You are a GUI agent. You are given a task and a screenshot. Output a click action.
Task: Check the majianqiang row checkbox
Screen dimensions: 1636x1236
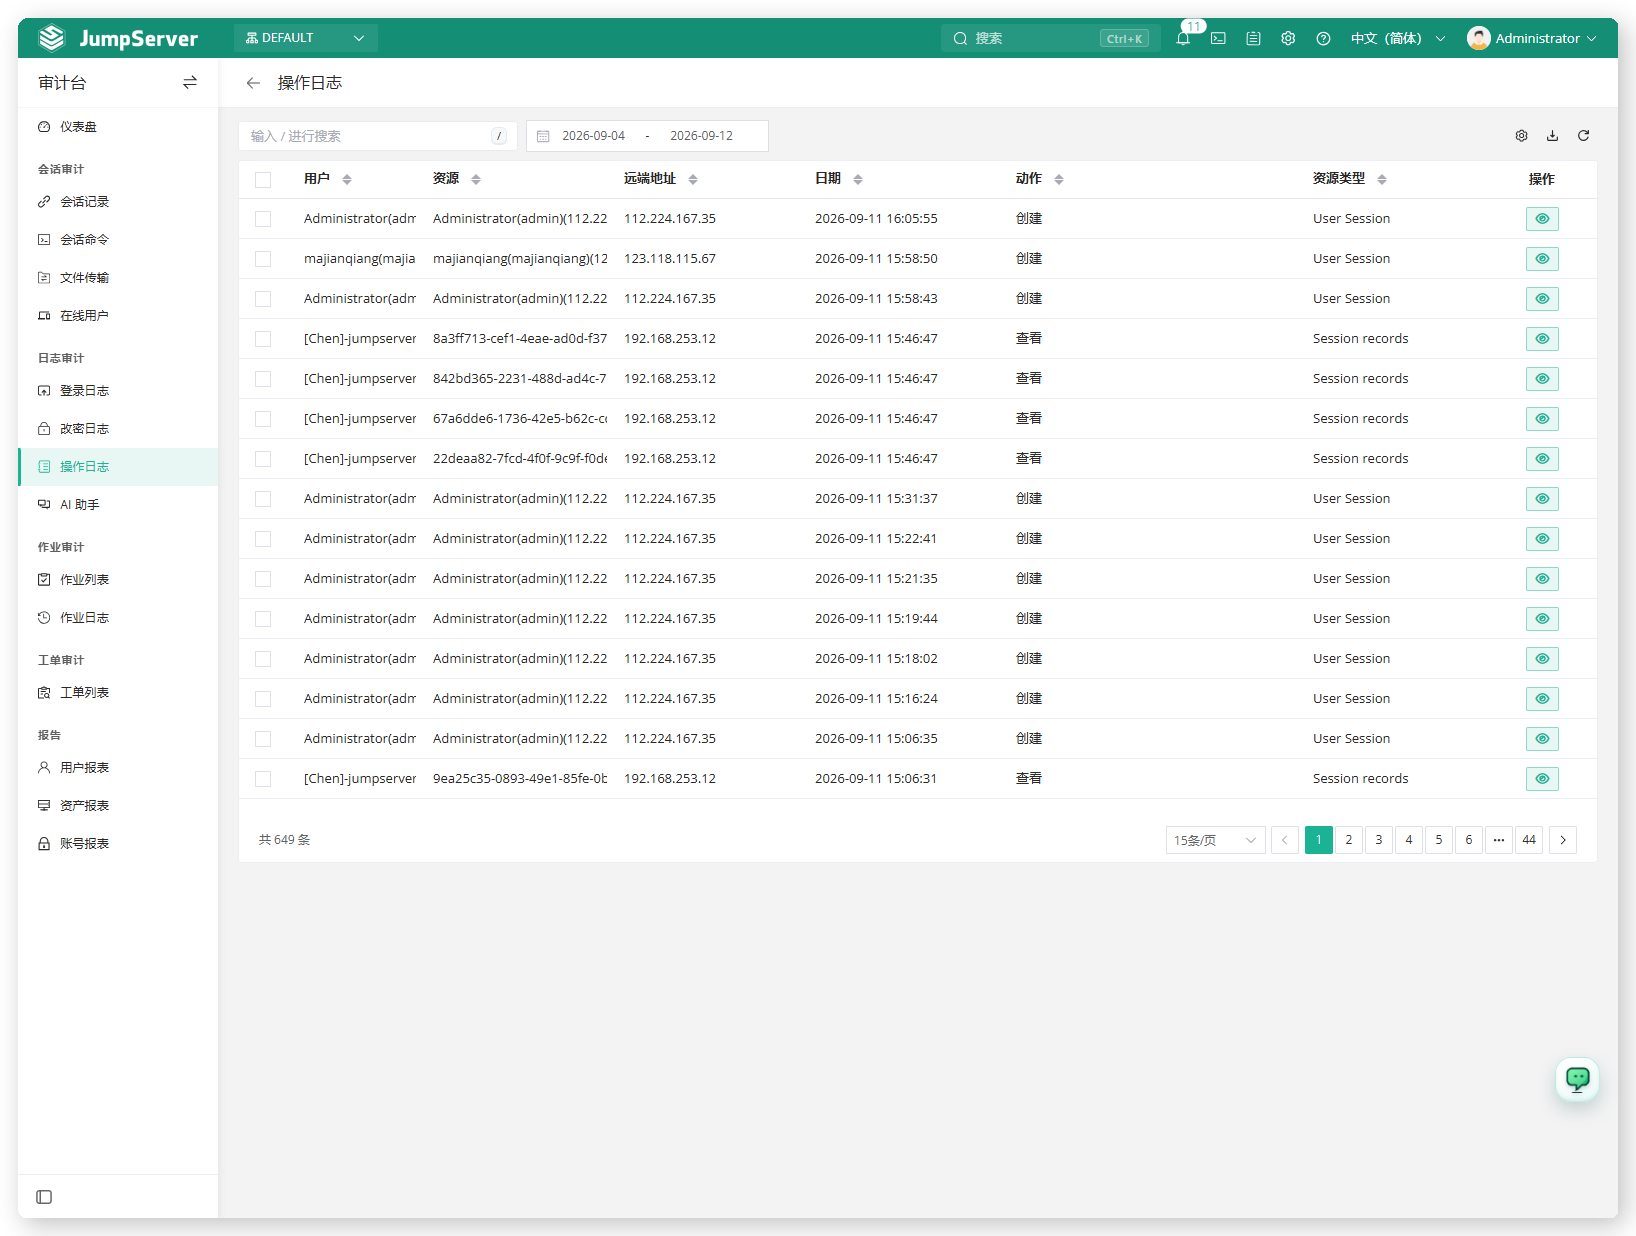[x=263, y=259]
